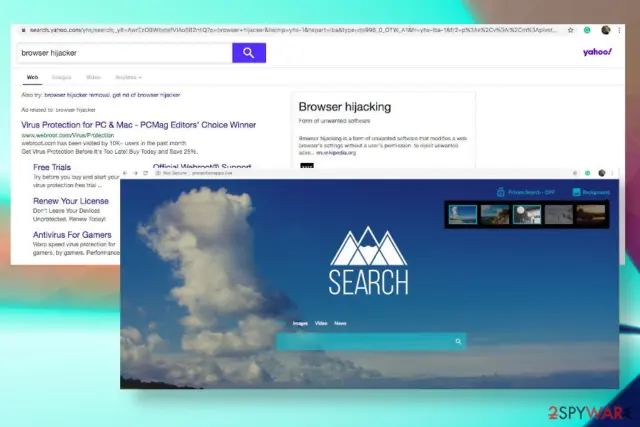This screenshot has height=427, width=640.
Task: Choose the coastal cliff background thumbnail
Action: click(495, 214)
